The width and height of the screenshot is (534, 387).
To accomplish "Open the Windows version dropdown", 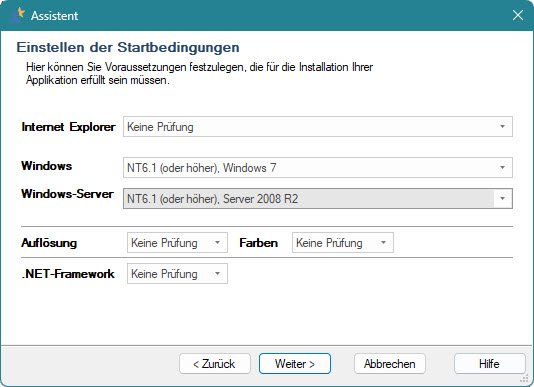I will point(317,168).
